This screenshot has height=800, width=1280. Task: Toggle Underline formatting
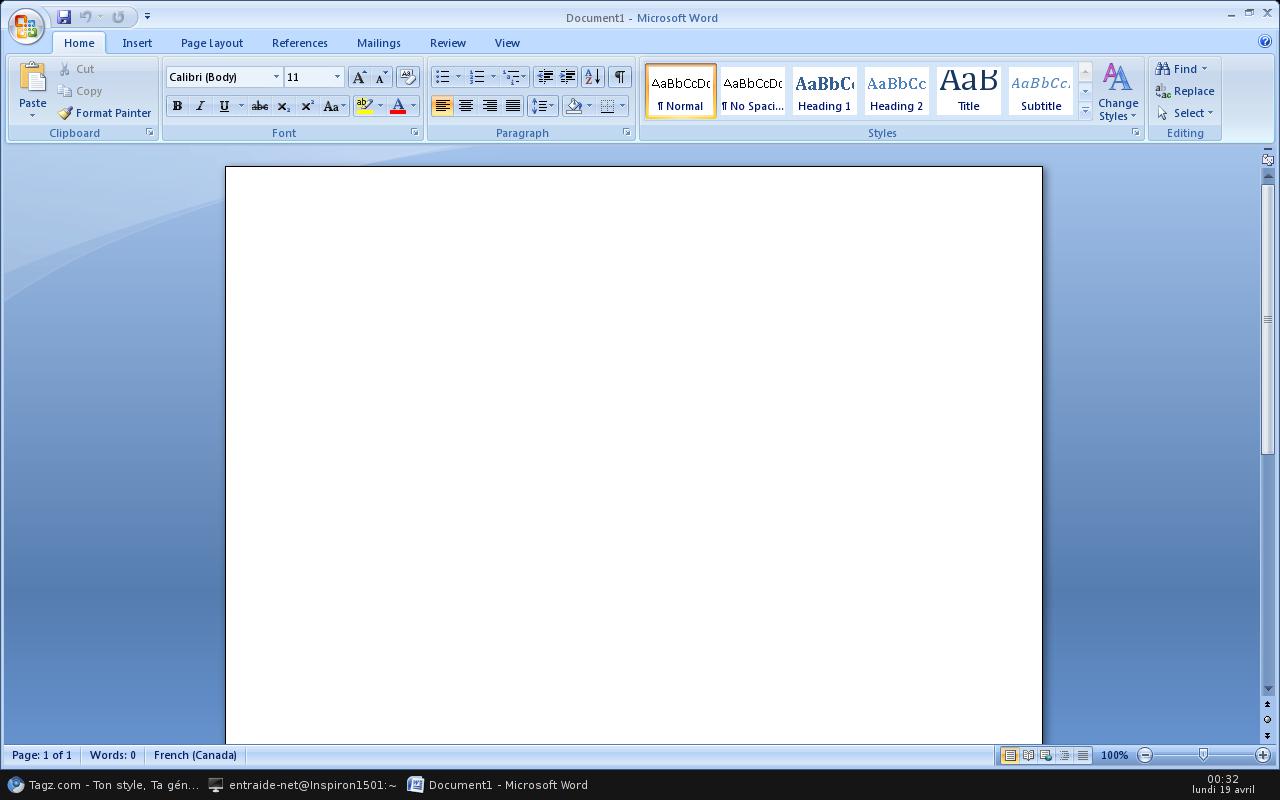pos(224,106)
